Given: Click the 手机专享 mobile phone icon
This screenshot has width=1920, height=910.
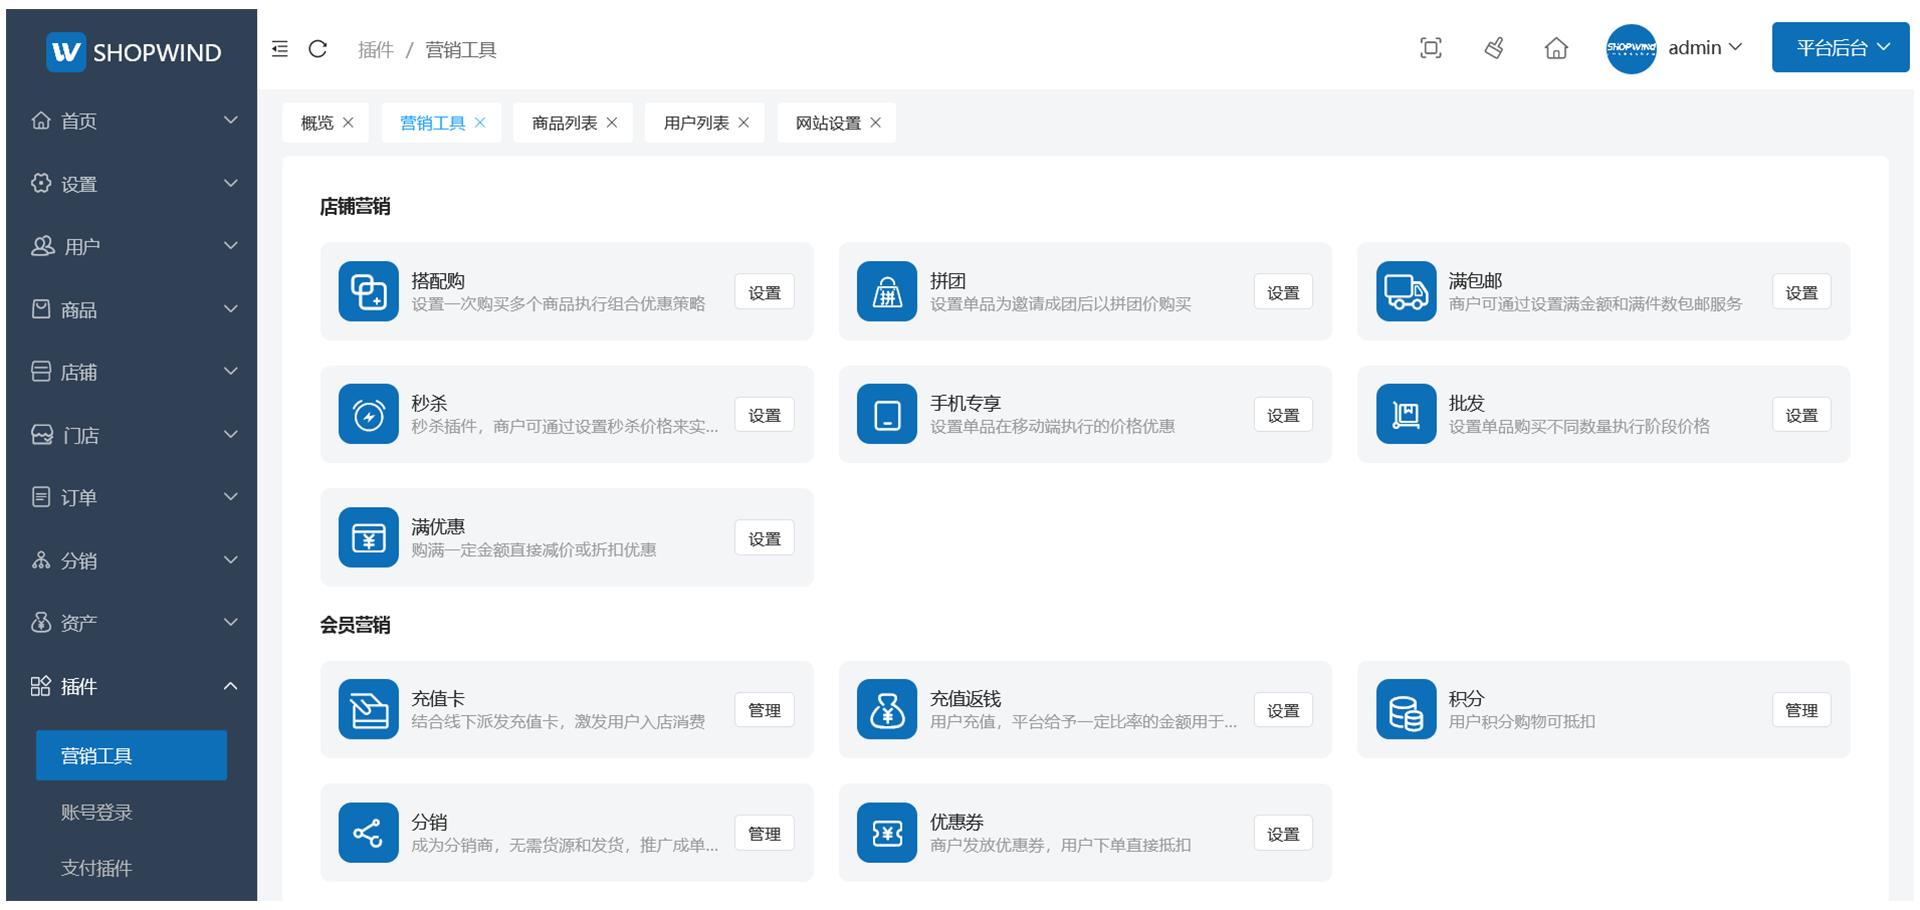Looking at the screenshot, I should click(x=886, y=414).
